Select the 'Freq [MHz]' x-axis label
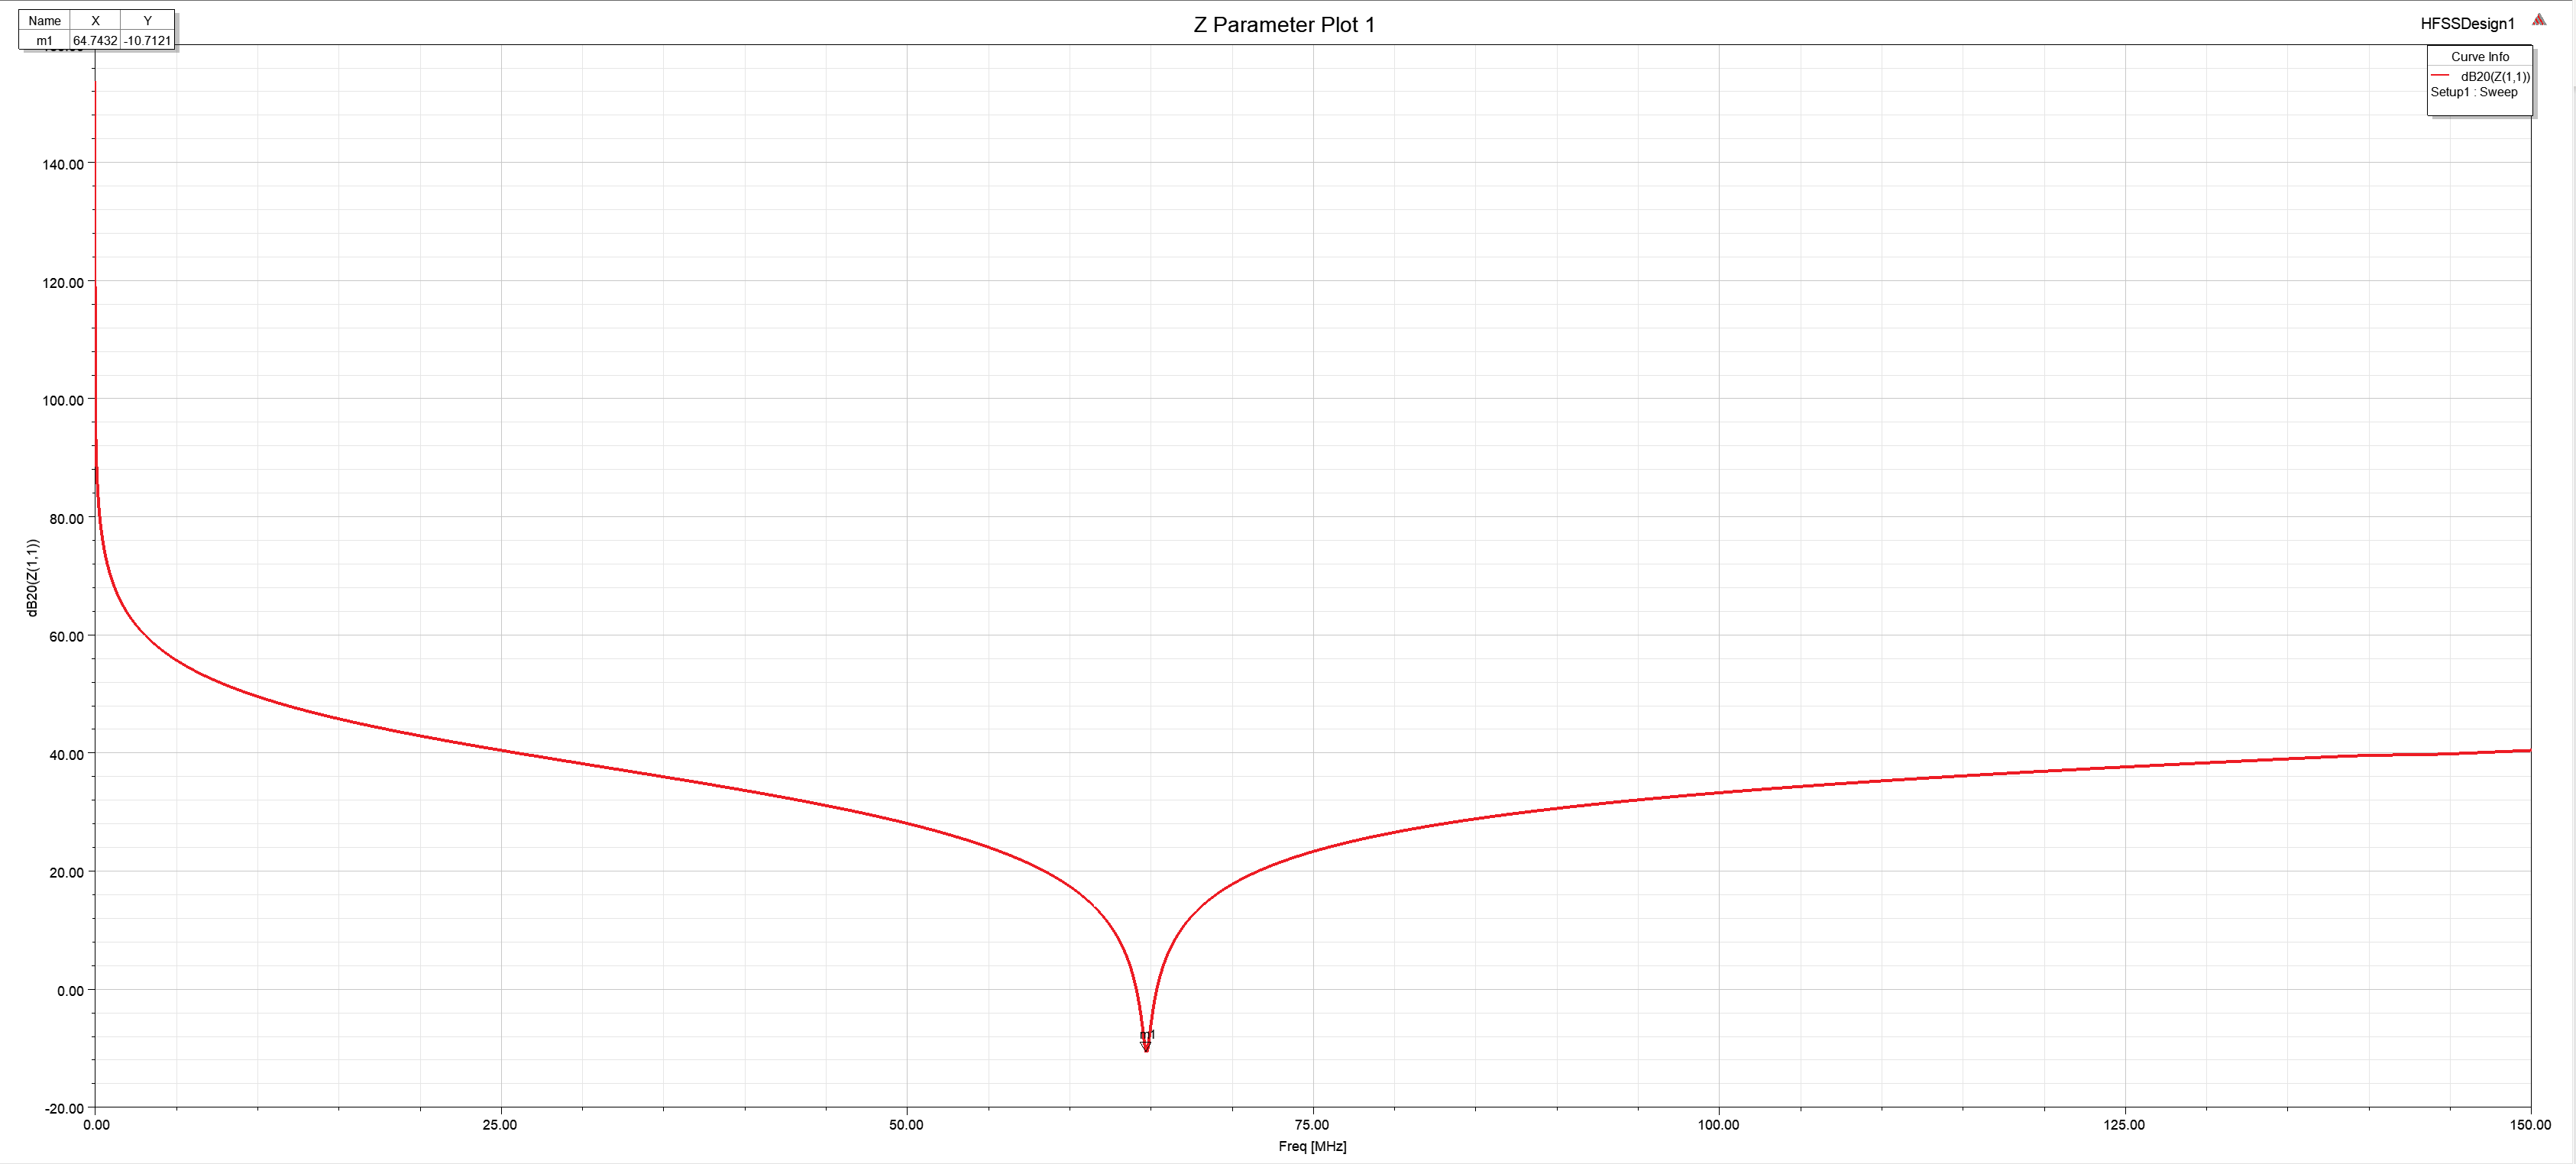This screenshot has width=2576, height=1164. click(1312, 1146)
